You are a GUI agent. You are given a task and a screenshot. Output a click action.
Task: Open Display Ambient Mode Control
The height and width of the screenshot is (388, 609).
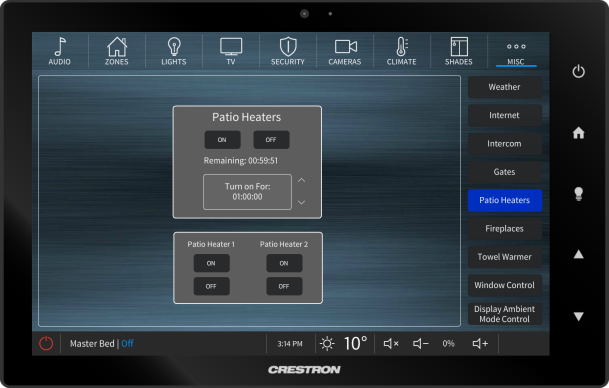point(505,314)
